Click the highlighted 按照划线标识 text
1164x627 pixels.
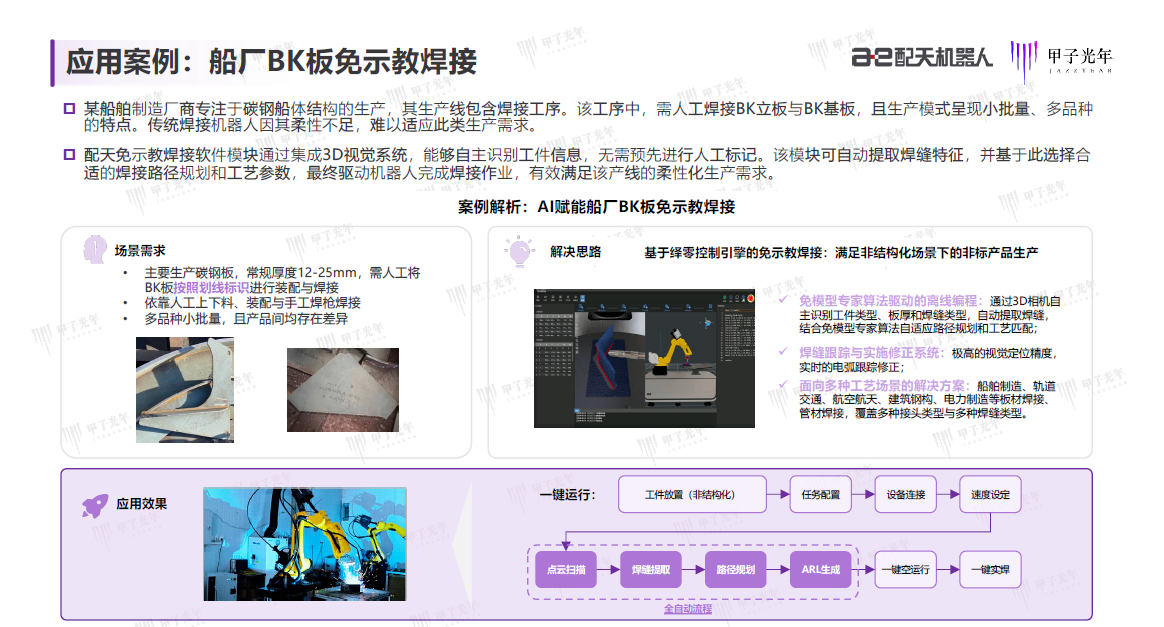[211, 287]
